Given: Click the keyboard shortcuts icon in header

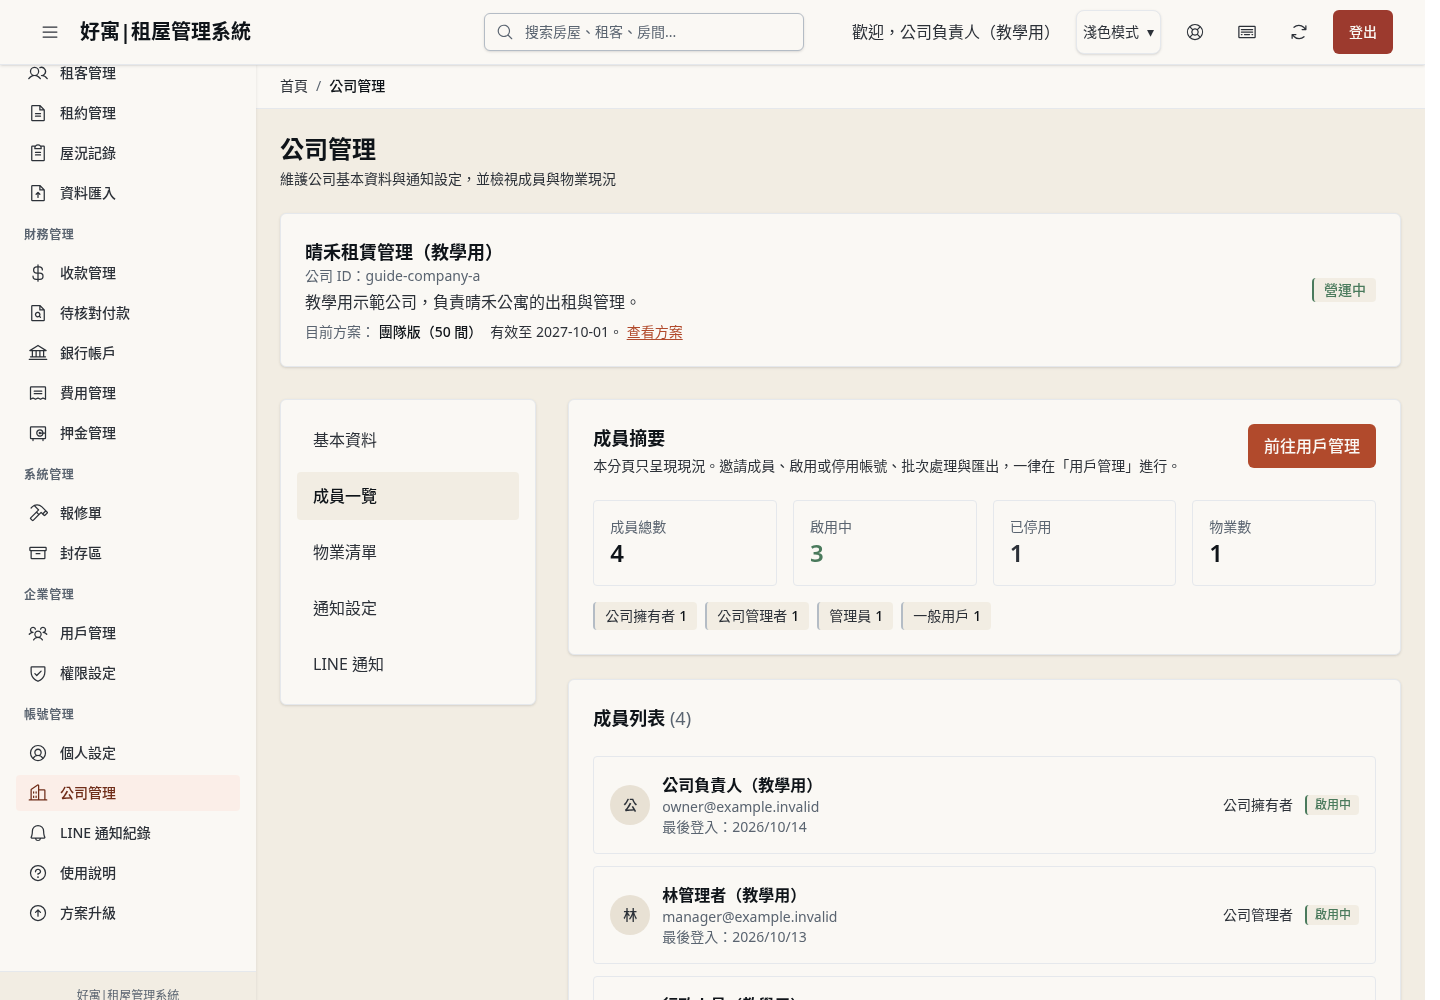Looking at the screenshot, I should 1247,32.
